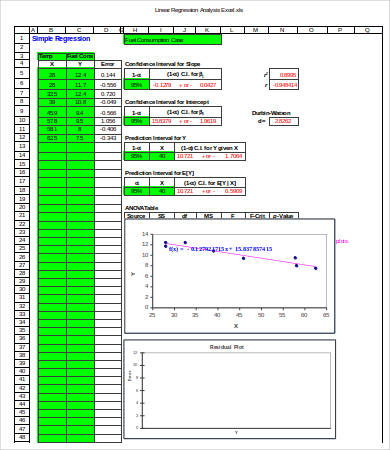Click the X input 40 for Prediction Interval for Y
390x450 pixels.
click(162, 156)
